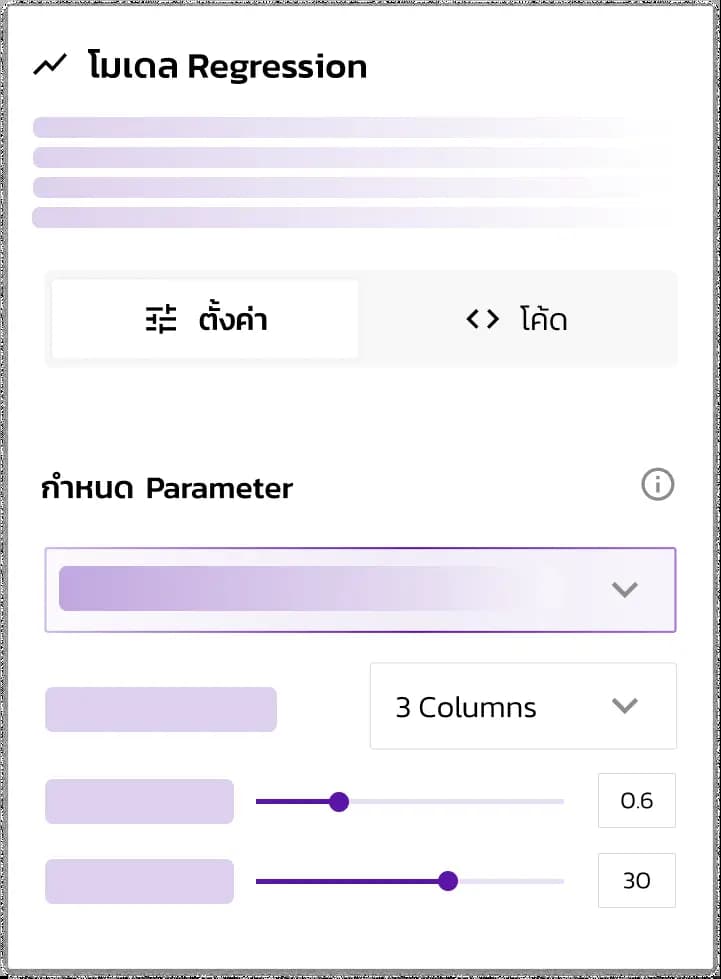Click the first placeholder description line under title
This screenshot has height=979, width=721.
(353, 127)
